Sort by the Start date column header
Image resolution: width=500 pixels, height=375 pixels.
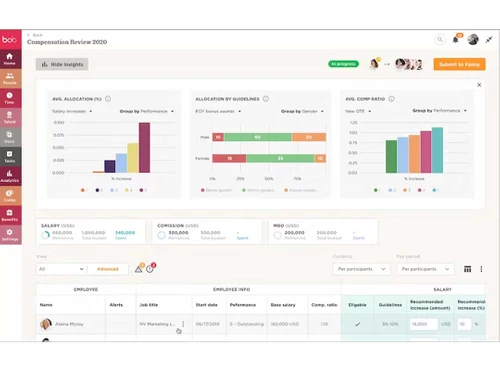click(x=206, y=305)
